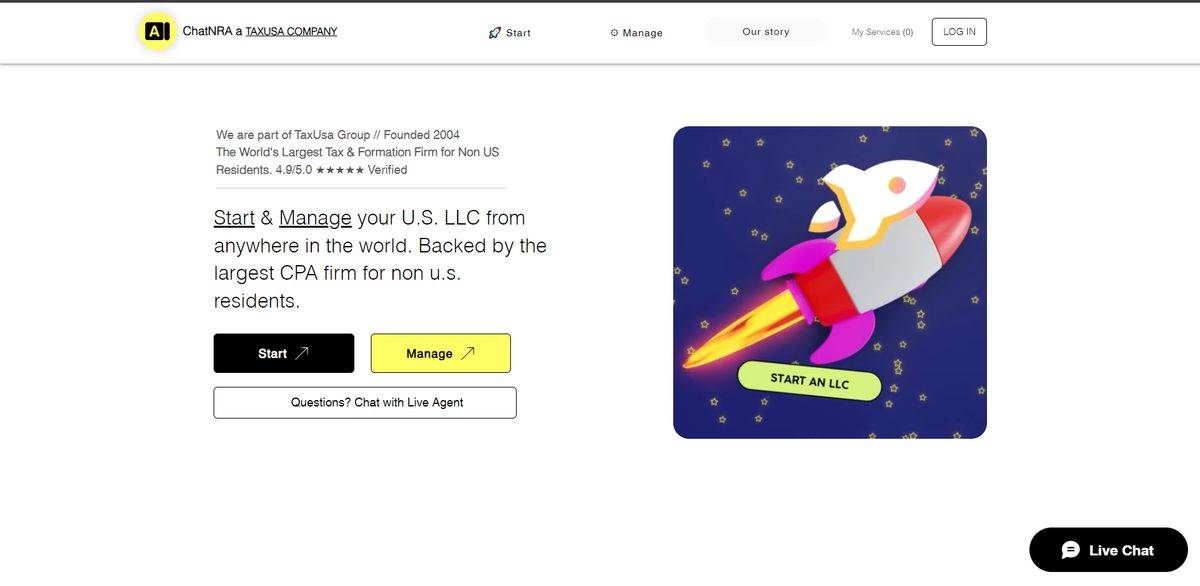Click the arrow icon on the black Start button

tap(302, 353)
